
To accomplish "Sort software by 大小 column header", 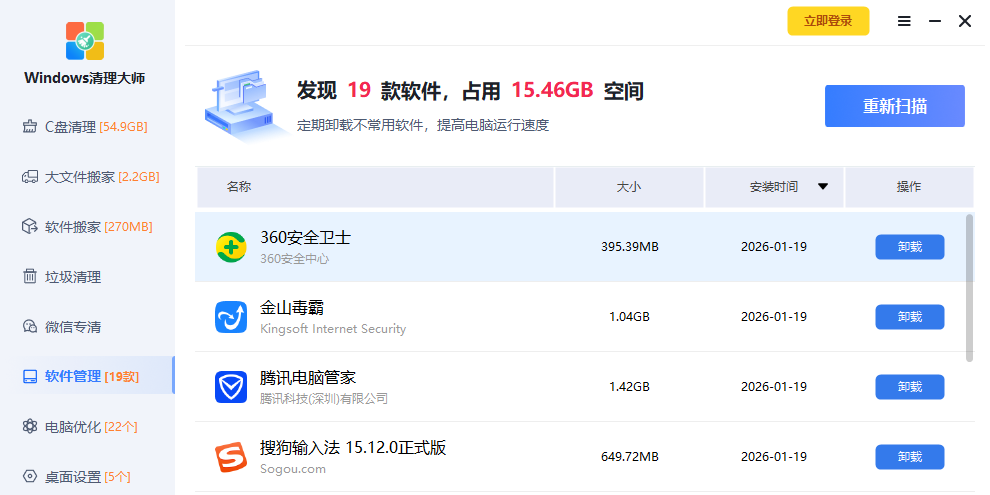I will [x=629, y=187].
